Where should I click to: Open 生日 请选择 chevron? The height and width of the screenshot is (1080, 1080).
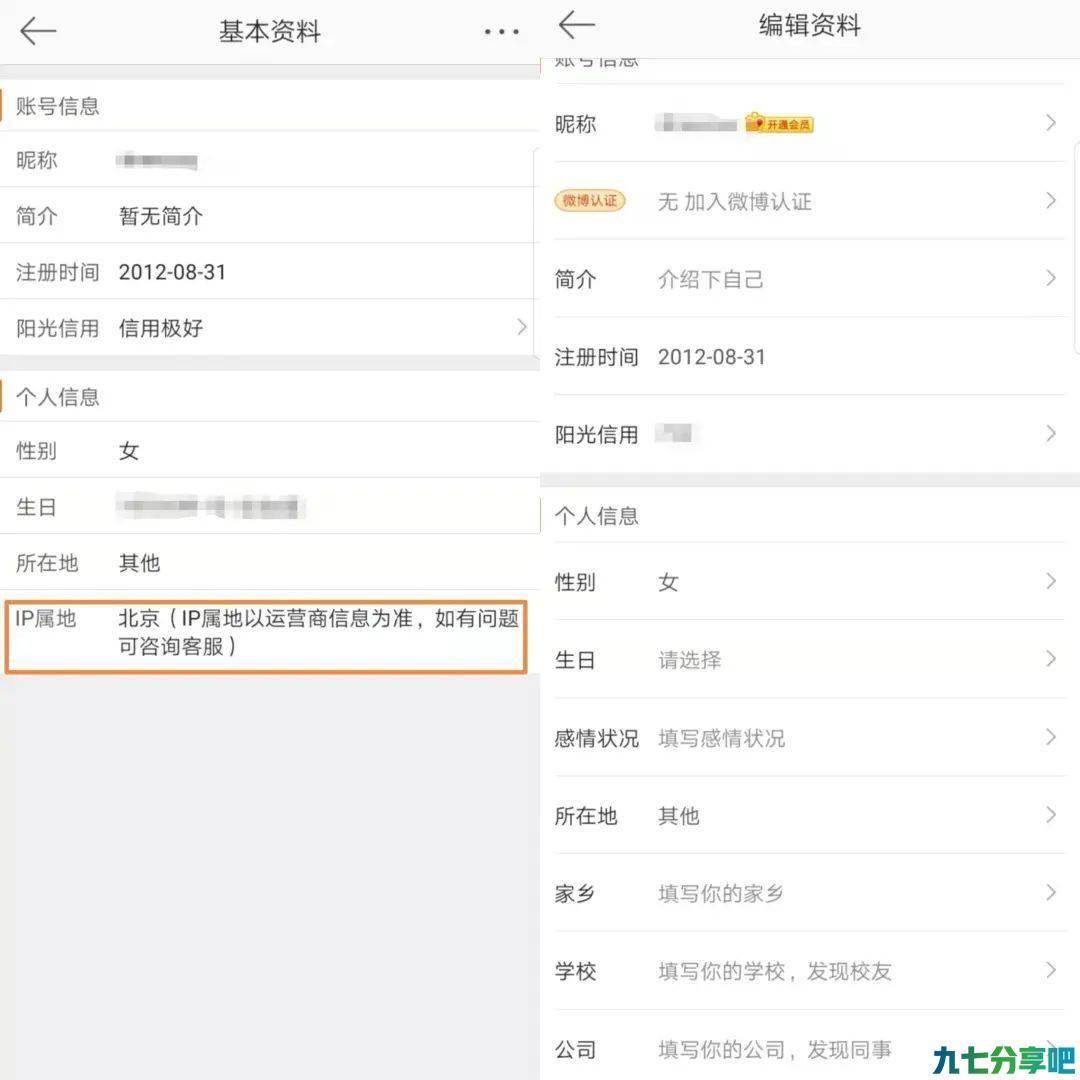pos(1051,659)
